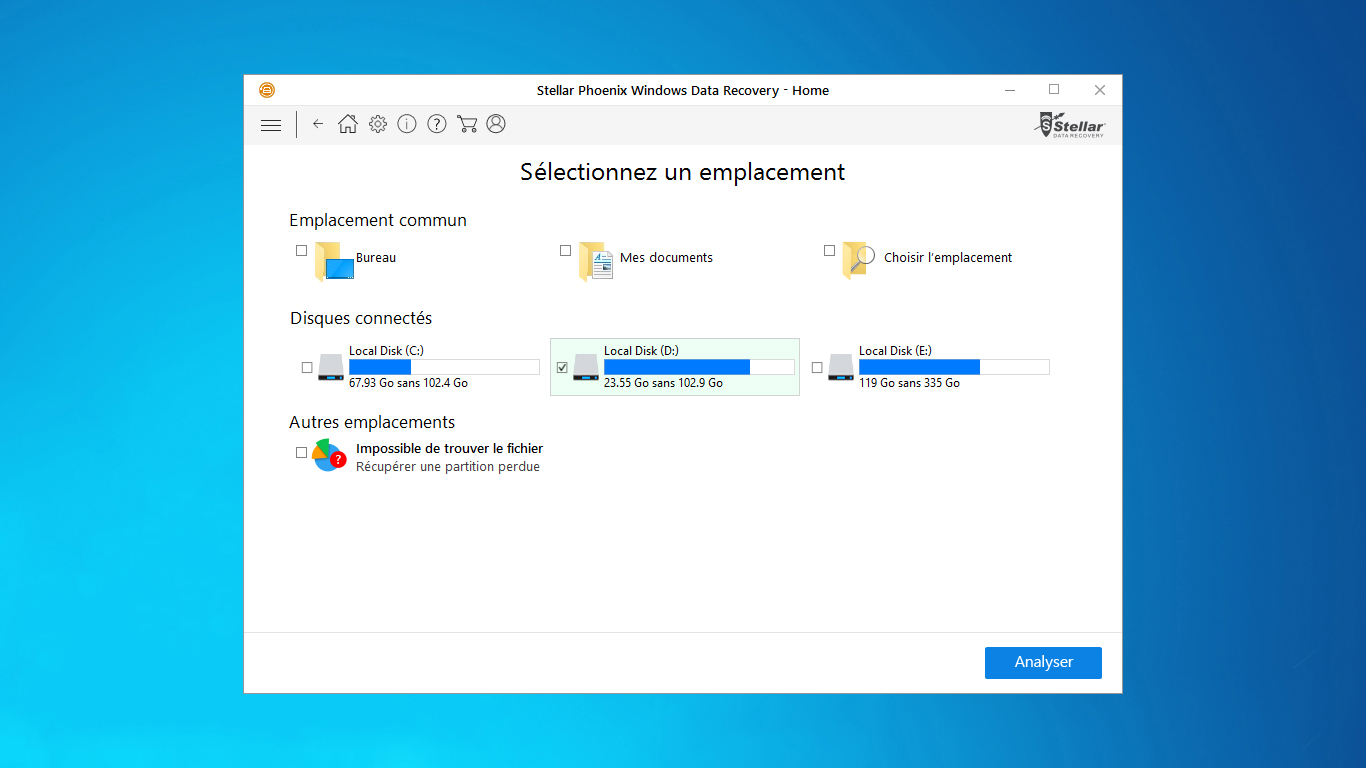Show info via circled i icon
Screen dimensions: 1366x768
(407, 124)
